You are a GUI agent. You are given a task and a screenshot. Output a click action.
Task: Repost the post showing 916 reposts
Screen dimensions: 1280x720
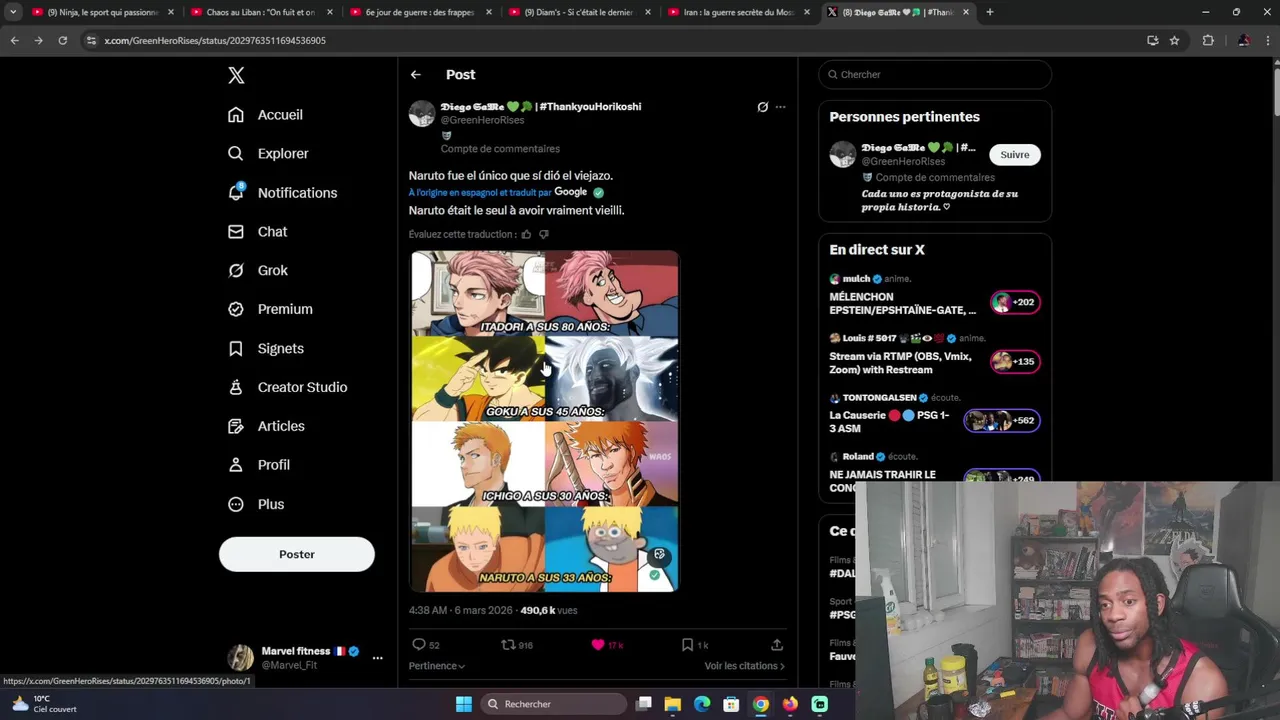point(517,645)
